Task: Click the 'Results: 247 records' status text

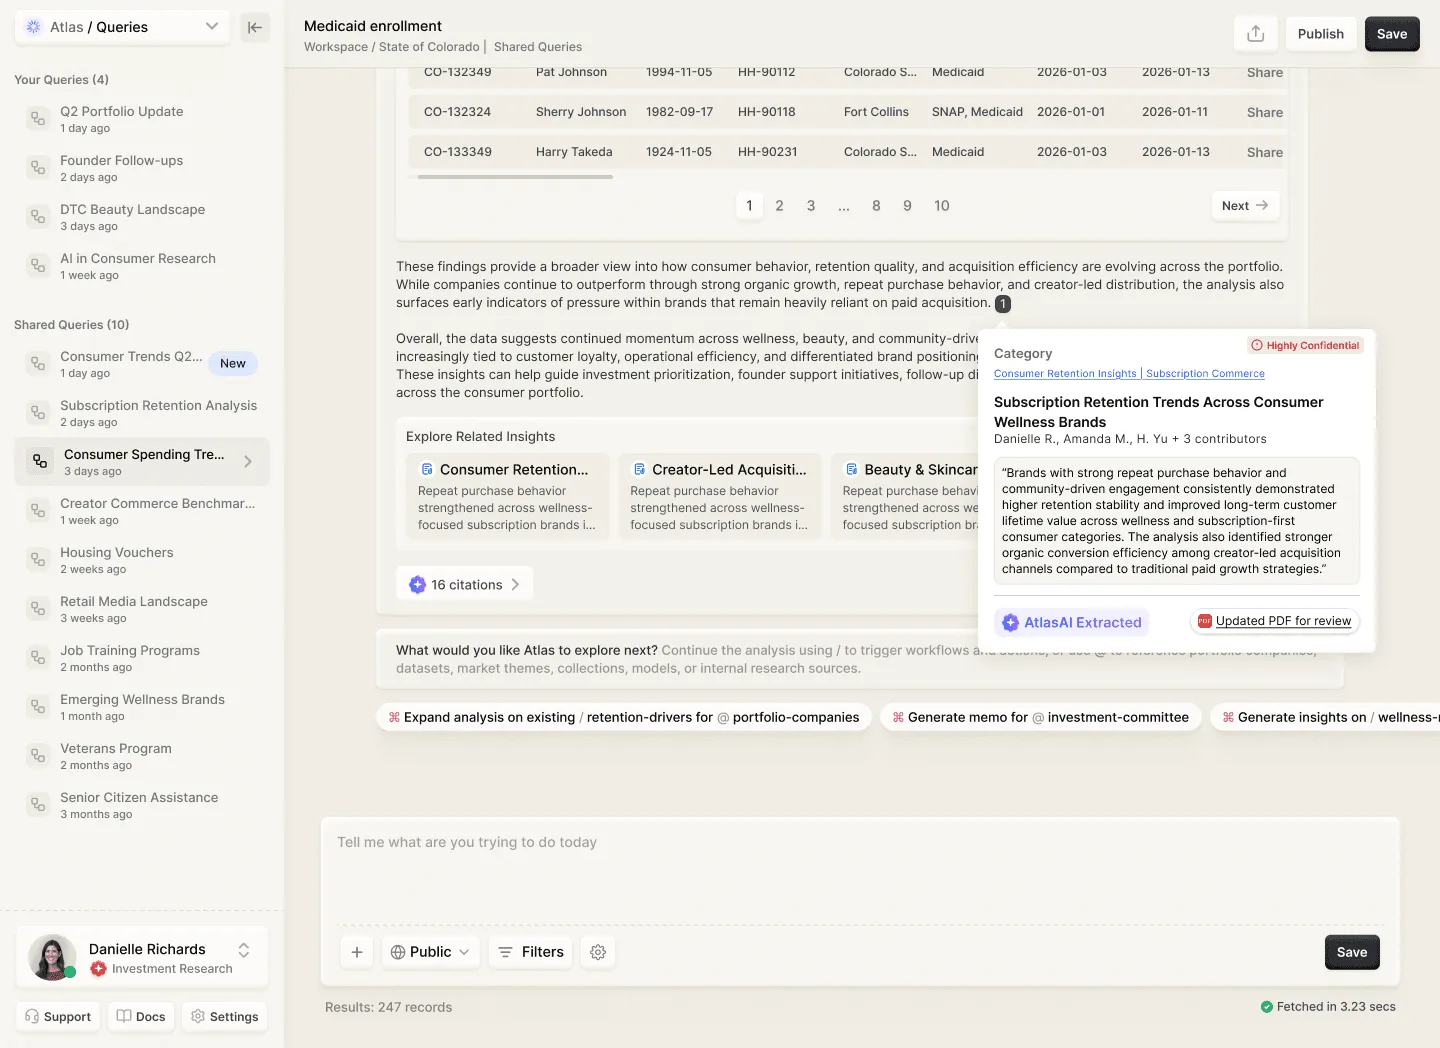Action: pos(388,1007)
